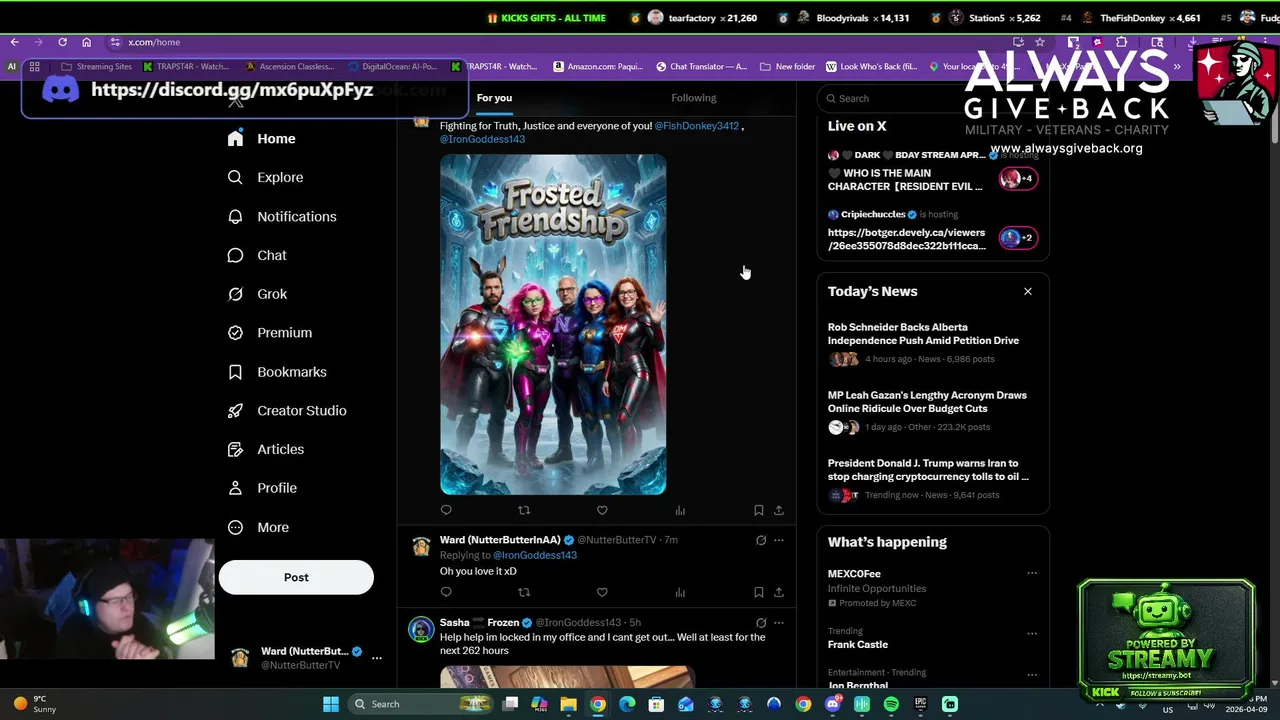
Task: Open the Frank Castle trending topic
Action: point(858,645)
